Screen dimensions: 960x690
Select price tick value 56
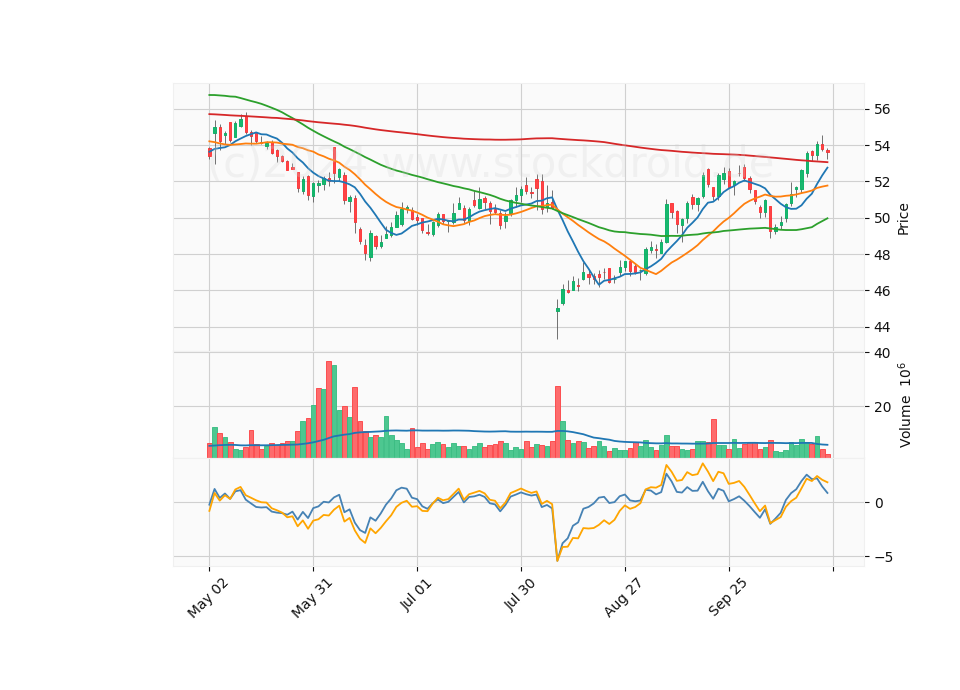[x=882, y=110]
